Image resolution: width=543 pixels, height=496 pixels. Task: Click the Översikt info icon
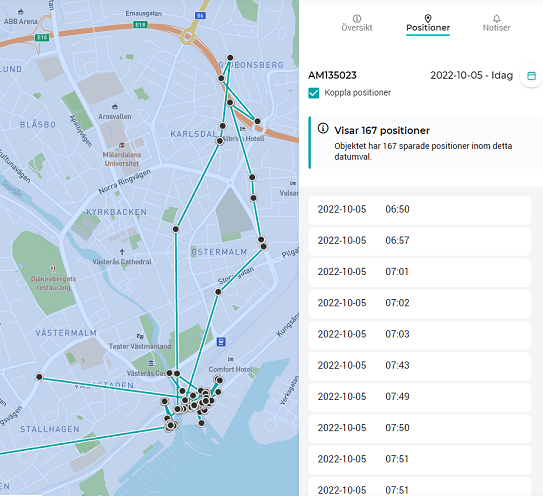pyautogui.click(x=357, y=18)
